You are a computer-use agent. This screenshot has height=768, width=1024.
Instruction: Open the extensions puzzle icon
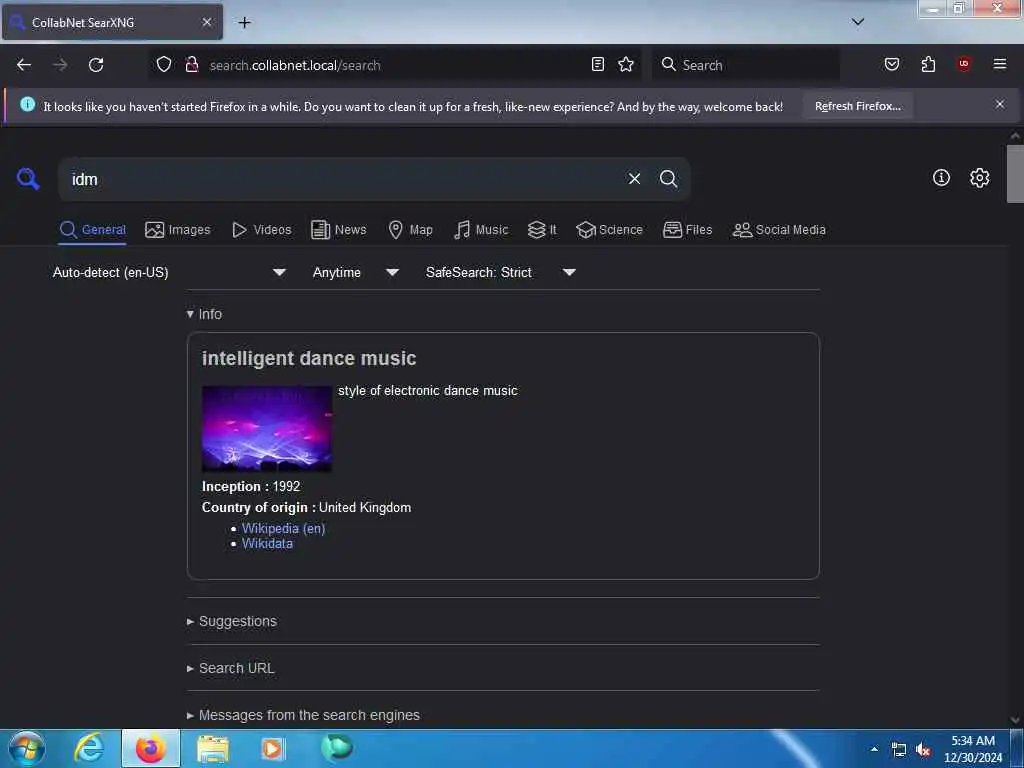tap(928, 64)
